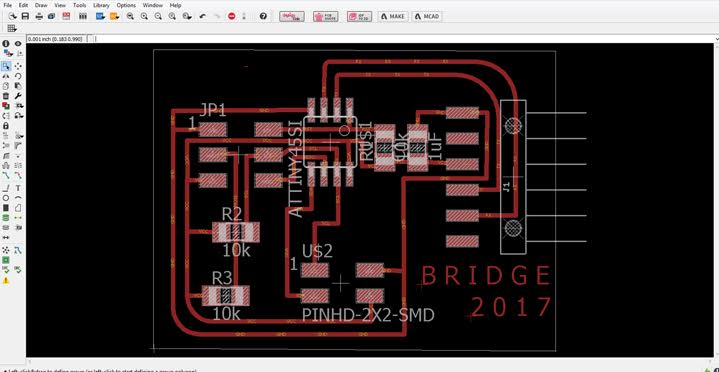Click the Help question mark icon
Viewport: 719px width, 372px height.
(263, 17)
